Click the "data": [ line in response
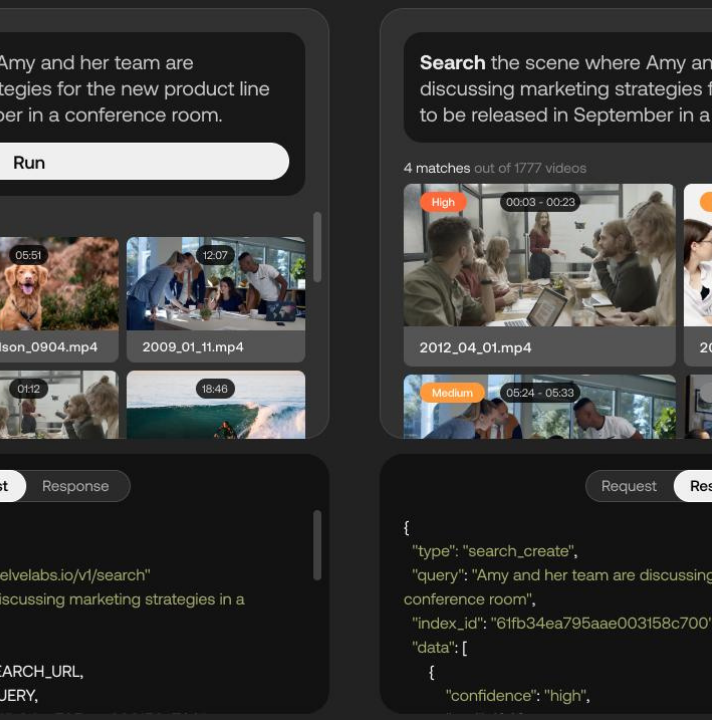The height and width of the screenshot is (720, 712). coord(439,647)
